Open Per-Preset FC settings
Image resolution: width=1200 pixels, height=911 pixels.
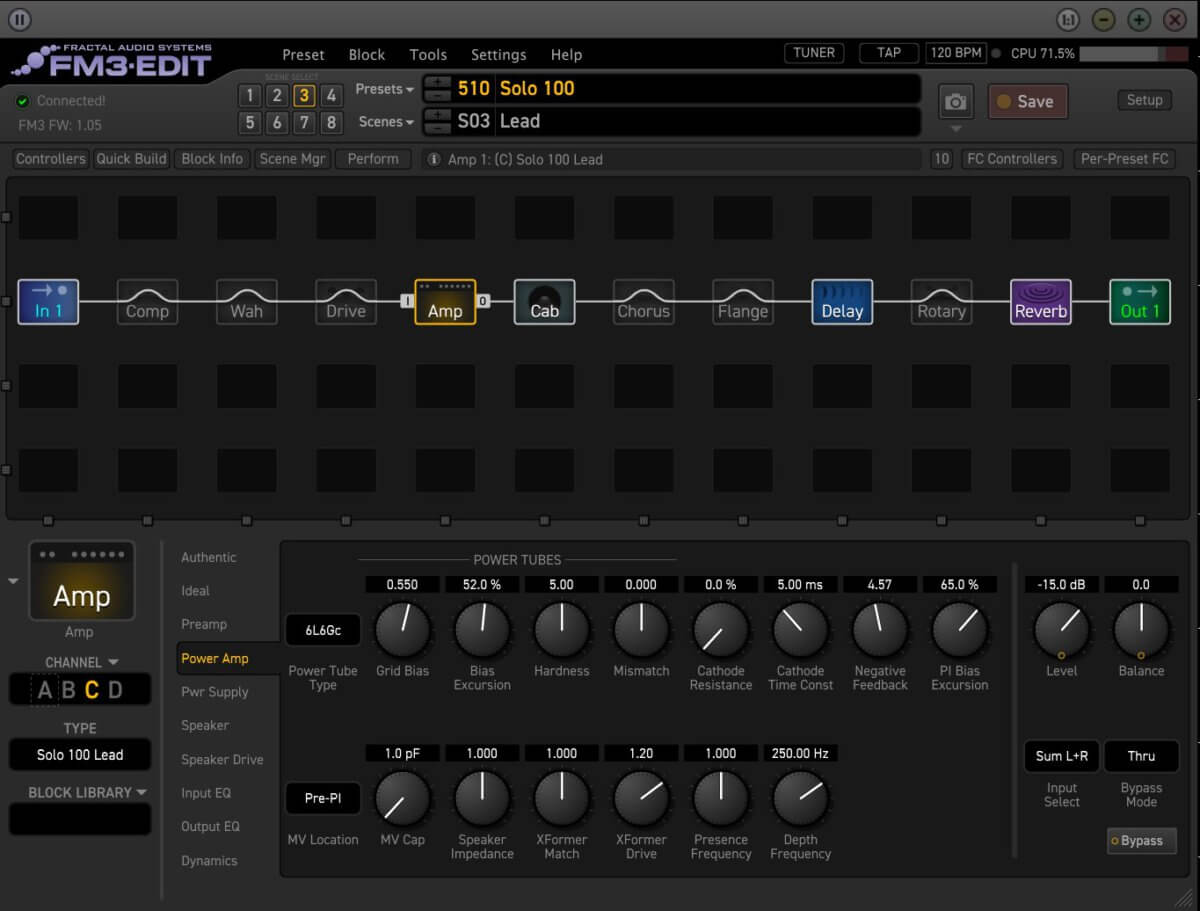coord(1125,159)
